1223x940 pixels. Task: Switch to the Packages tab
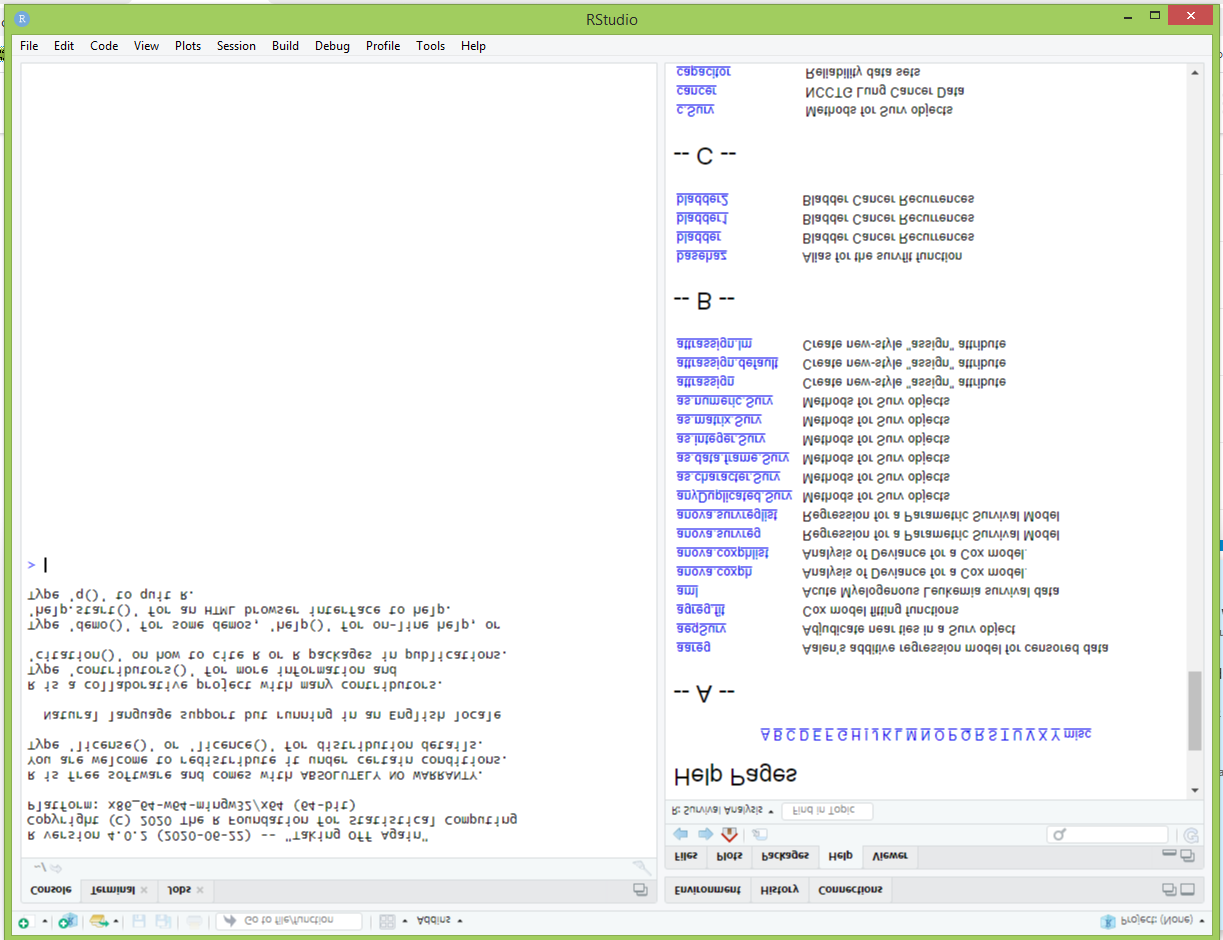click(x=785, y=857)
